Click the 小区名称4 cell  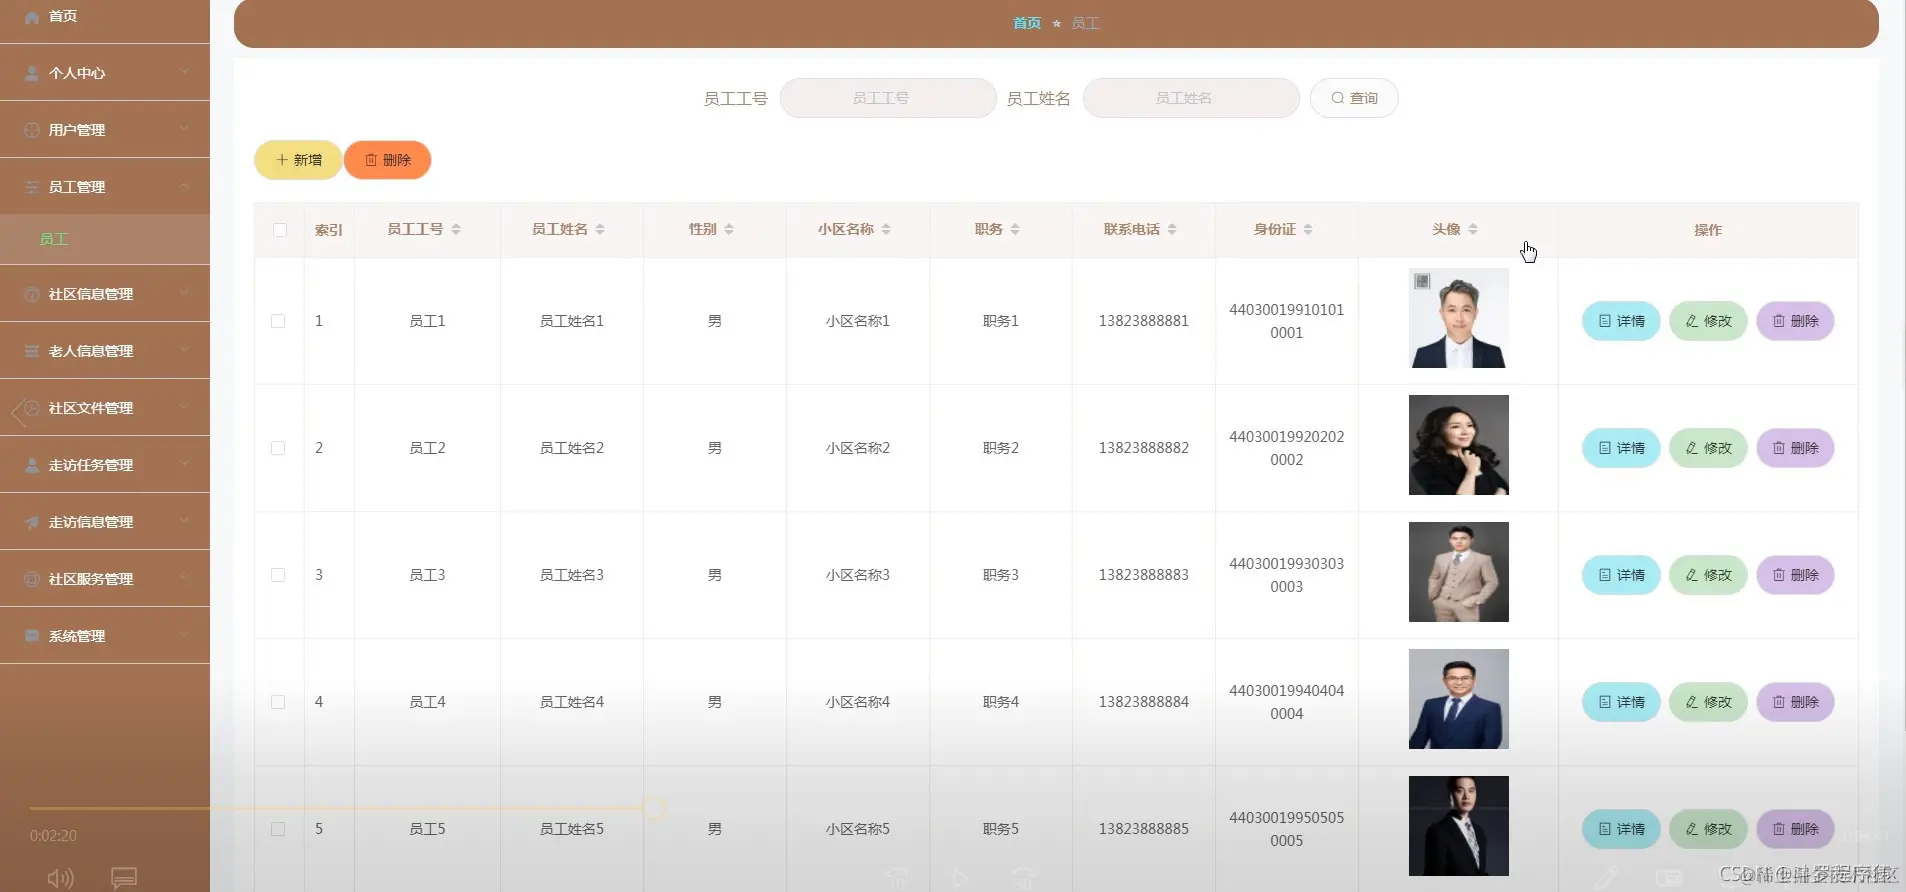(858, 702)
